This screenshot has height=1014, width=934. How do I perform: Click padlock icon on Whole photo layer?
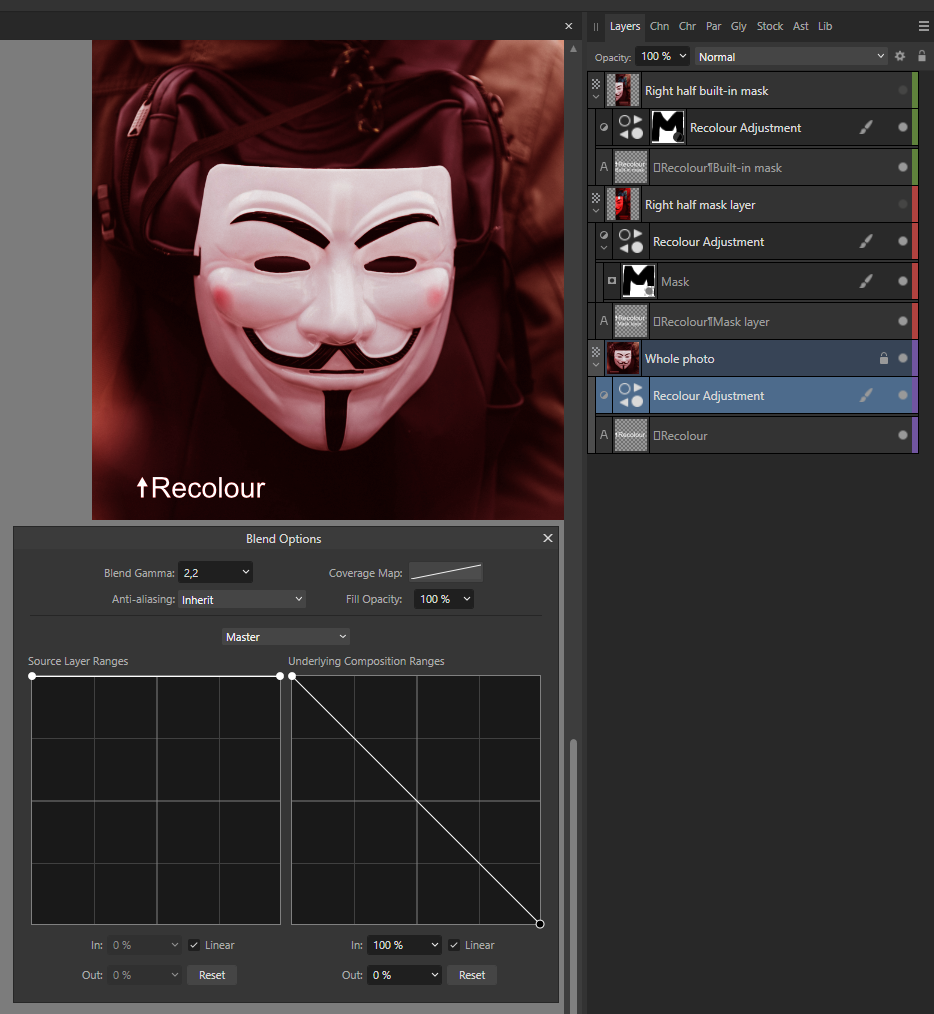(x=884, y=358)
